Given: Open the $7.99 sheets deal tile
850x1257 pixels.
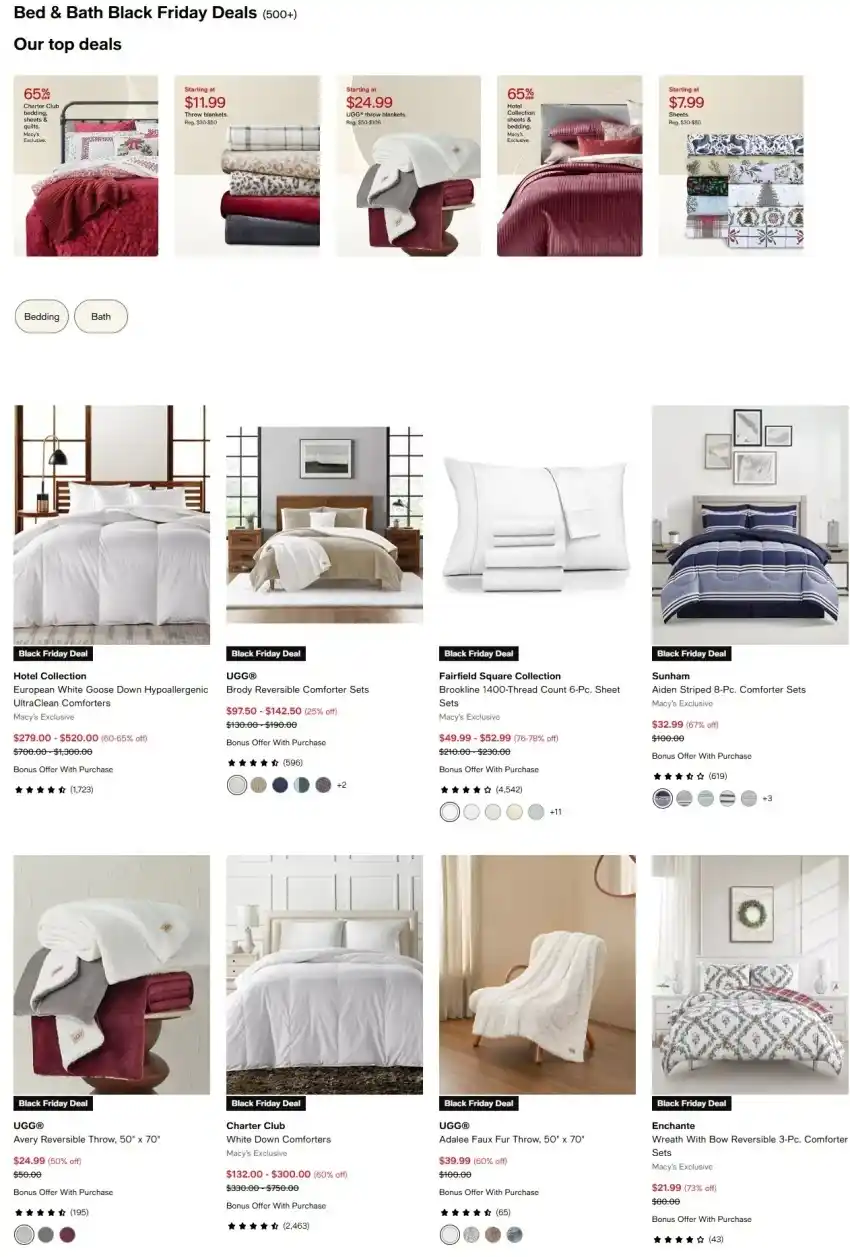Looking at the screenshot, I should click(731, 166).
